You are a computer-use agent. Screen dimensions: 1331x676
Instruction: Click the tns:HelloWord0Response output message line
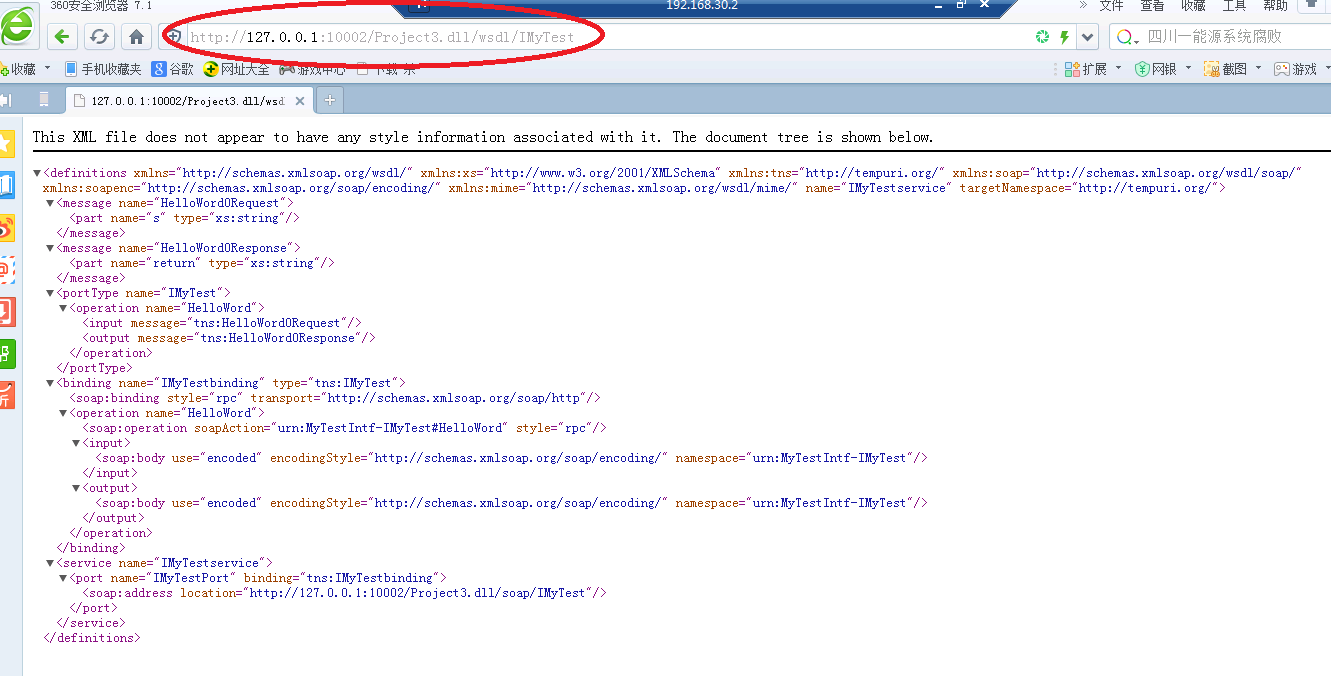pyautogui.click(x=229, y=338)
